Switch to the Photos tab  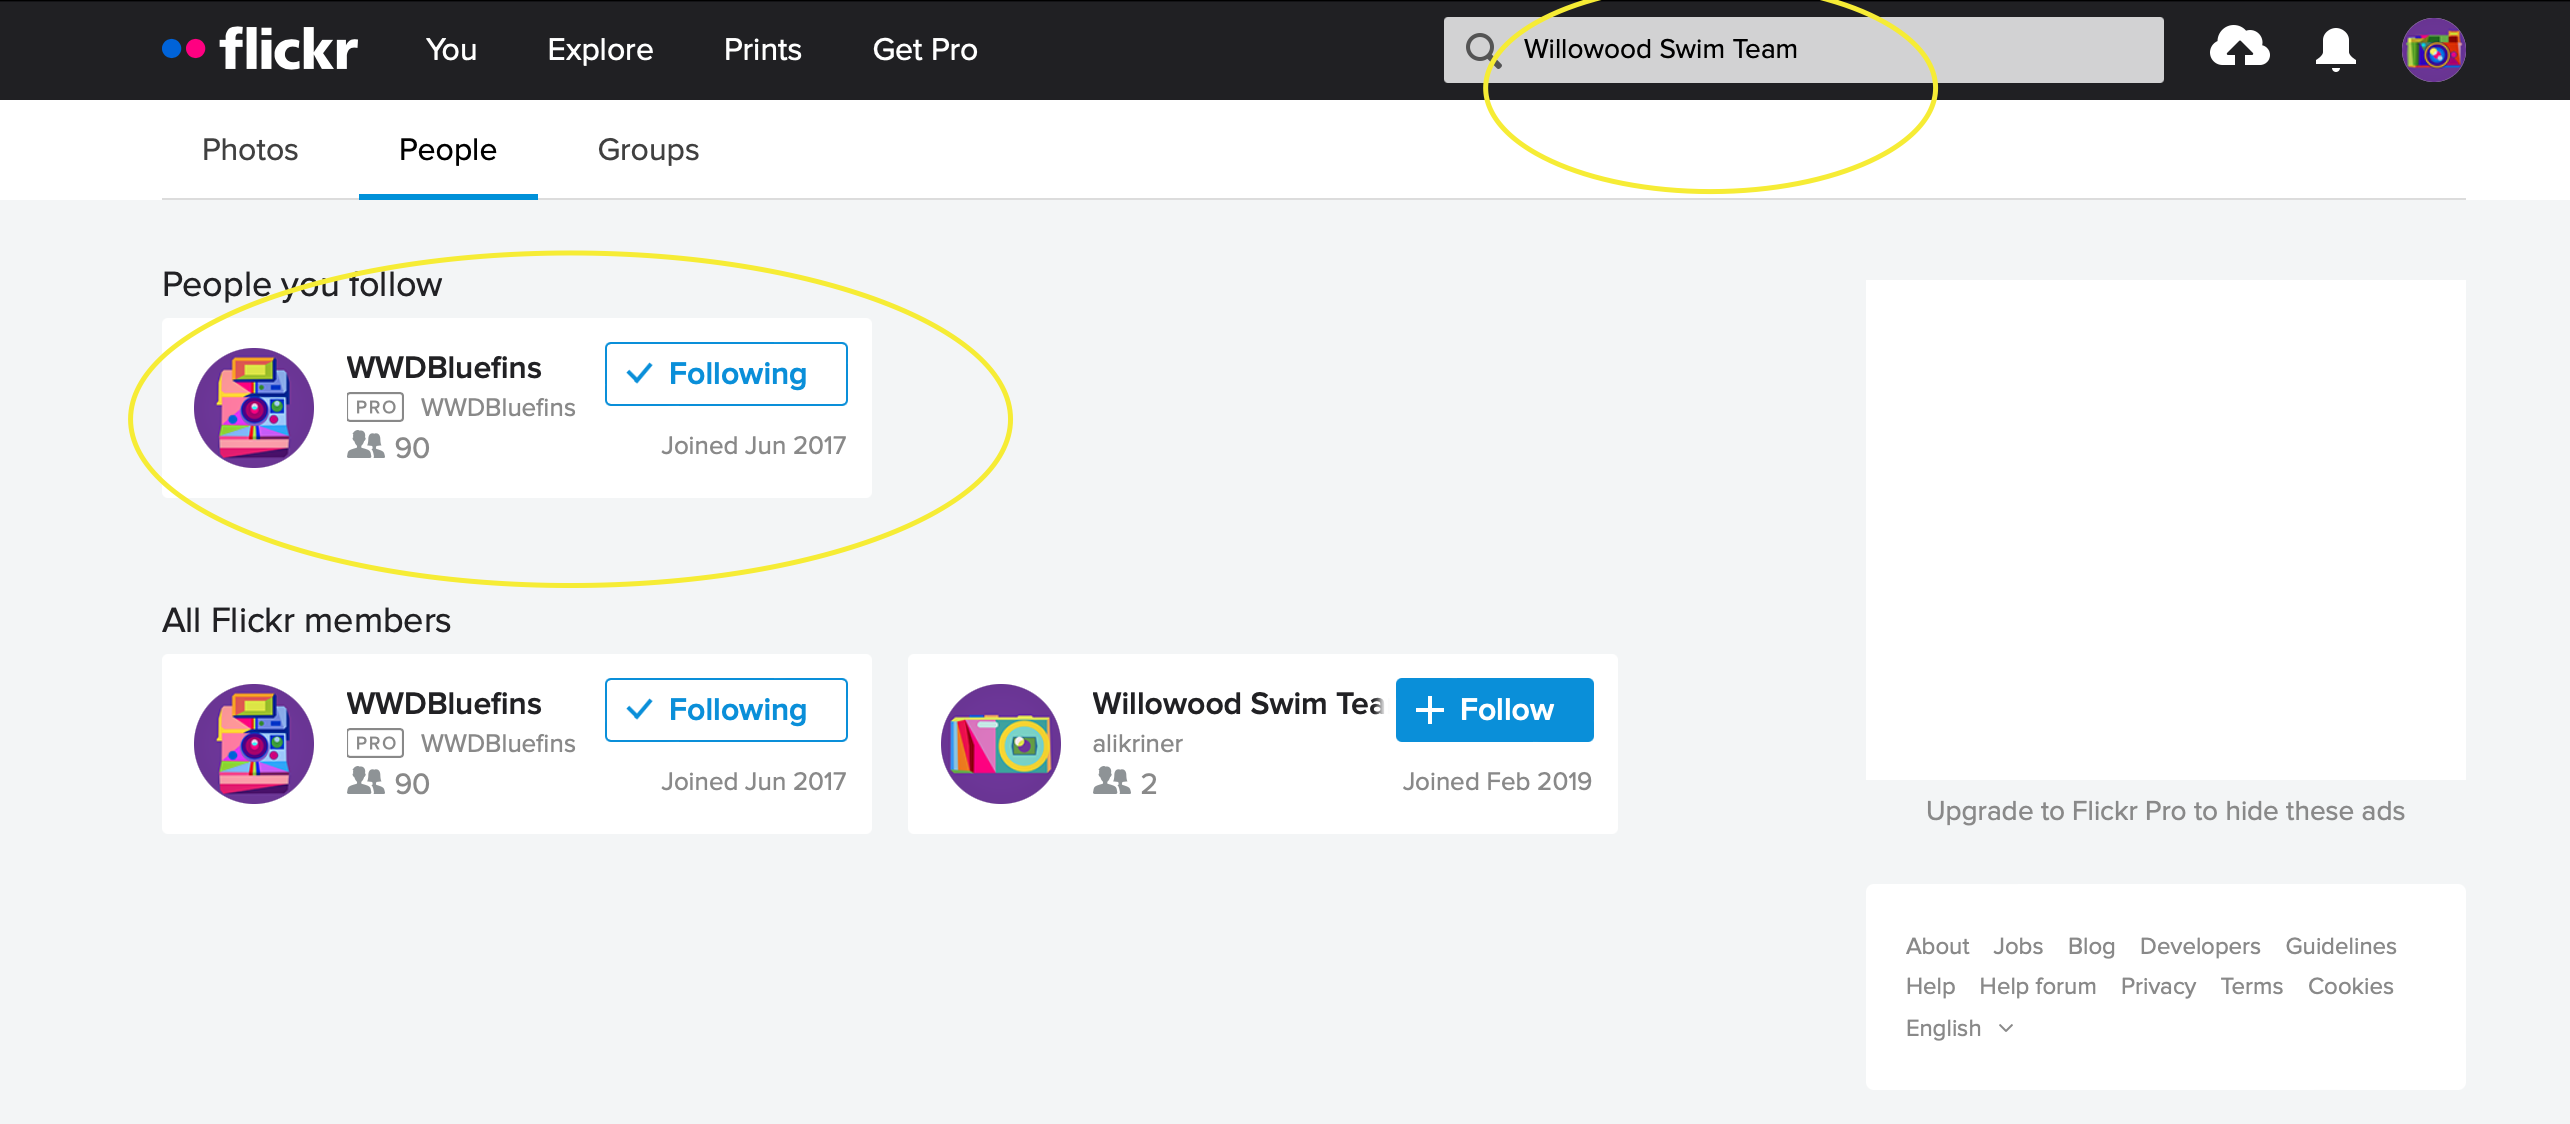(250, 150)
